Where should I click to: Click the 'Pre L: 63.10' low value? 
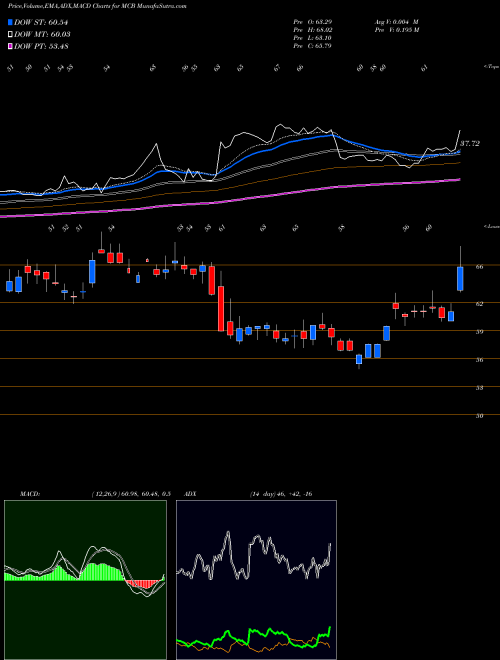[x=312, y=38]
